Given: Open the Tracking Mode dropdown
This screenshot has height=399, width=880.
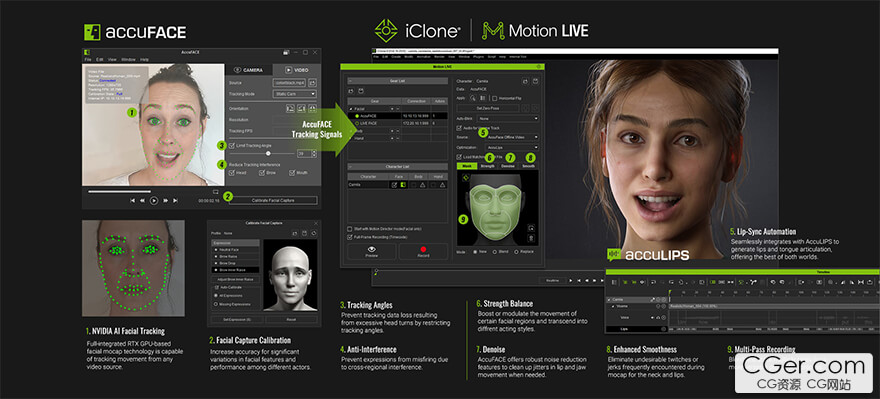Looking at the screenshot, I should (294, 94).
